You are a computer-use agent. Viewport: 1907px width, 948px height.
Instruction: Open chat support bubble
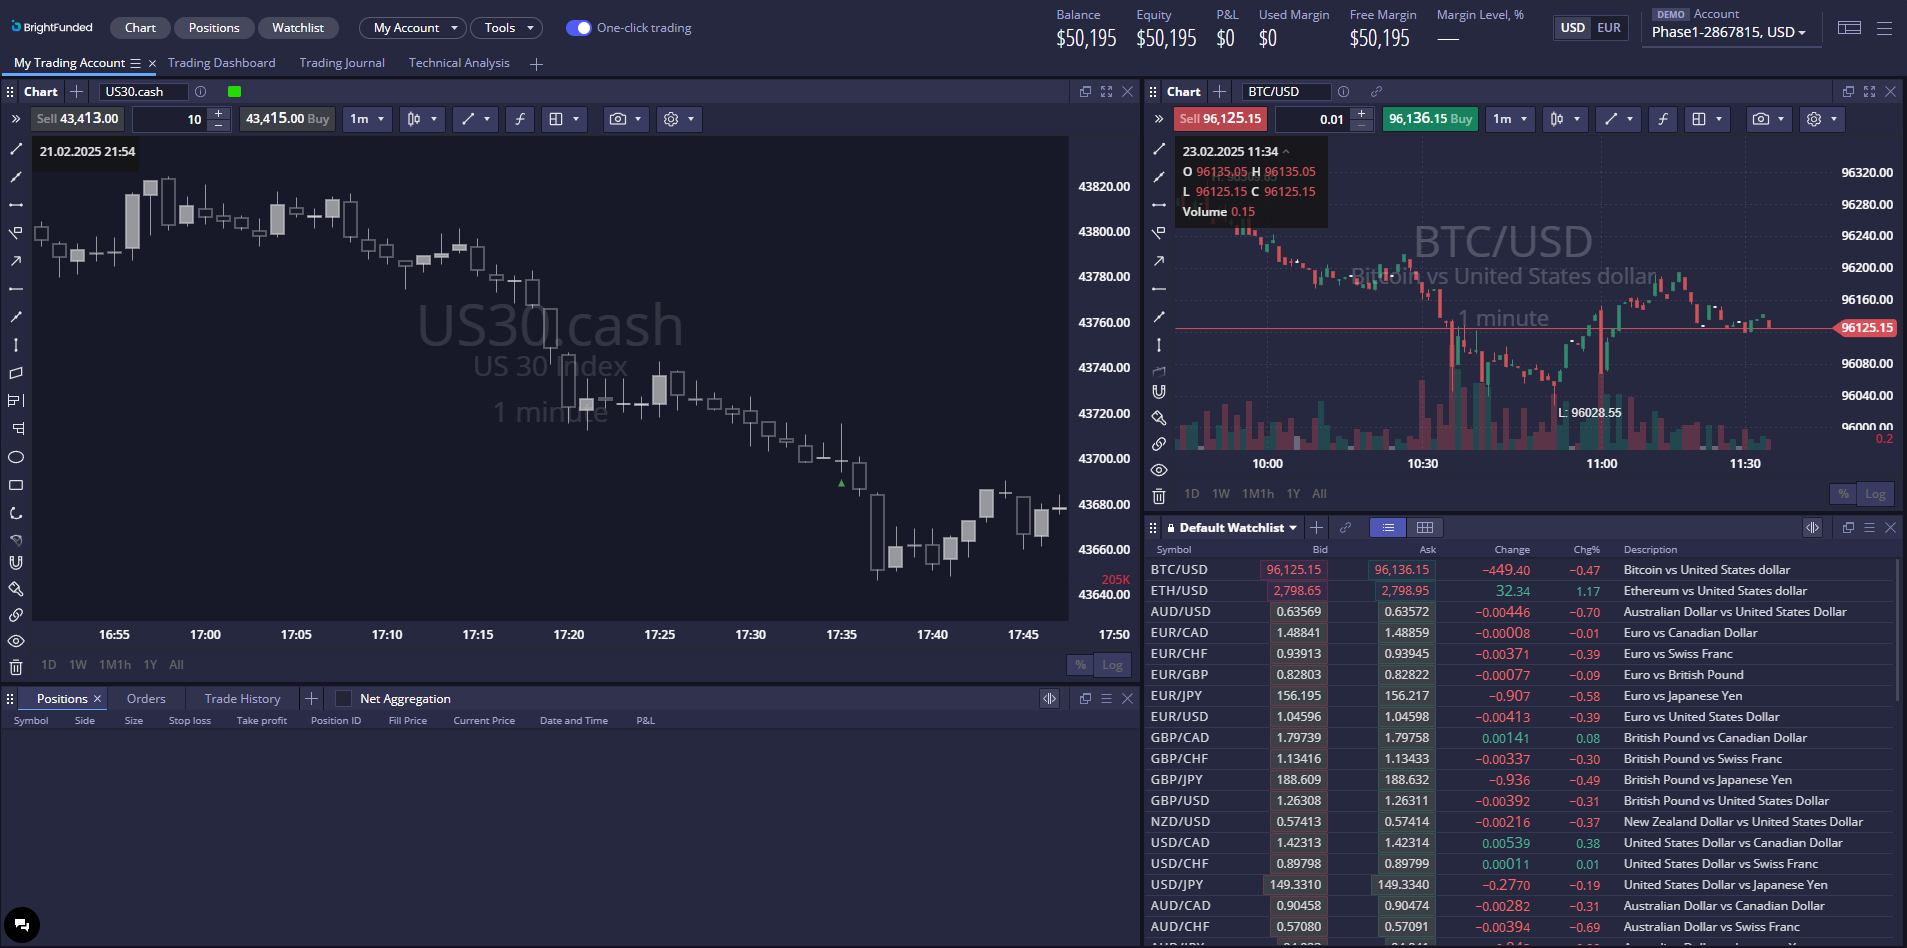[x=22, y=925]
